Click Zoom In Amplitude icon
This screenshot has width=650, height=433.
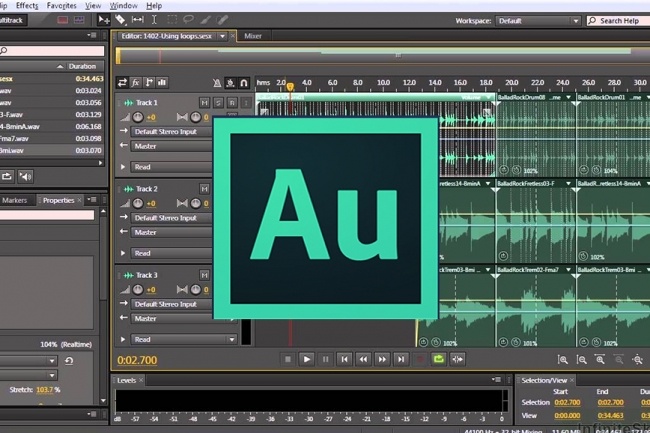pos(563,360)
